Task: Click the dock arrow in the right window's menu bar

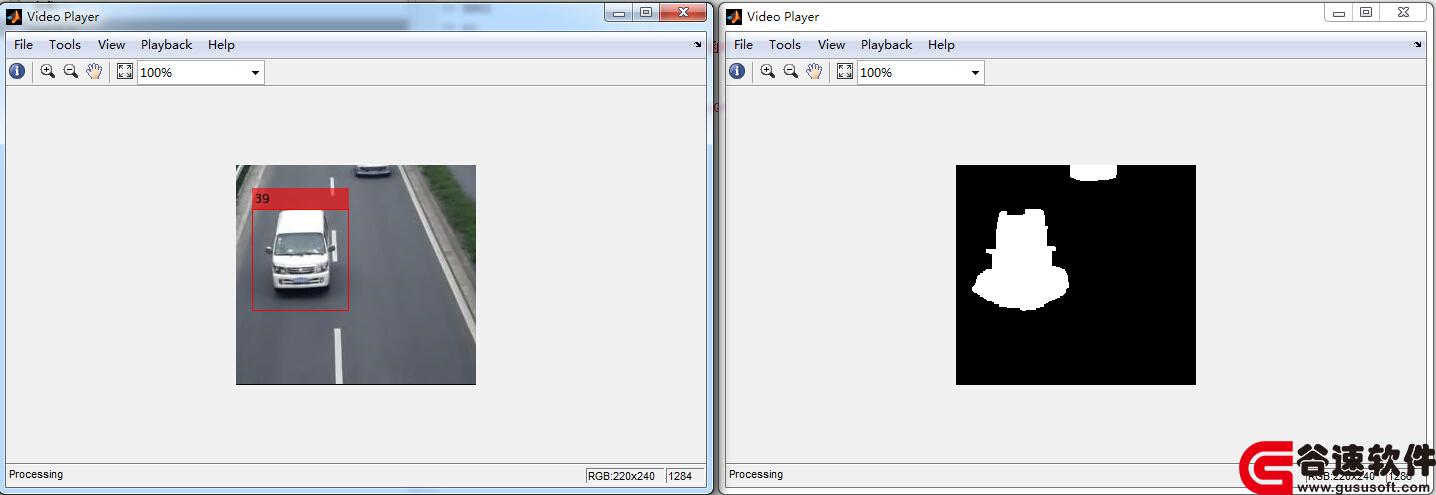Action: [x=1418, y=45]
